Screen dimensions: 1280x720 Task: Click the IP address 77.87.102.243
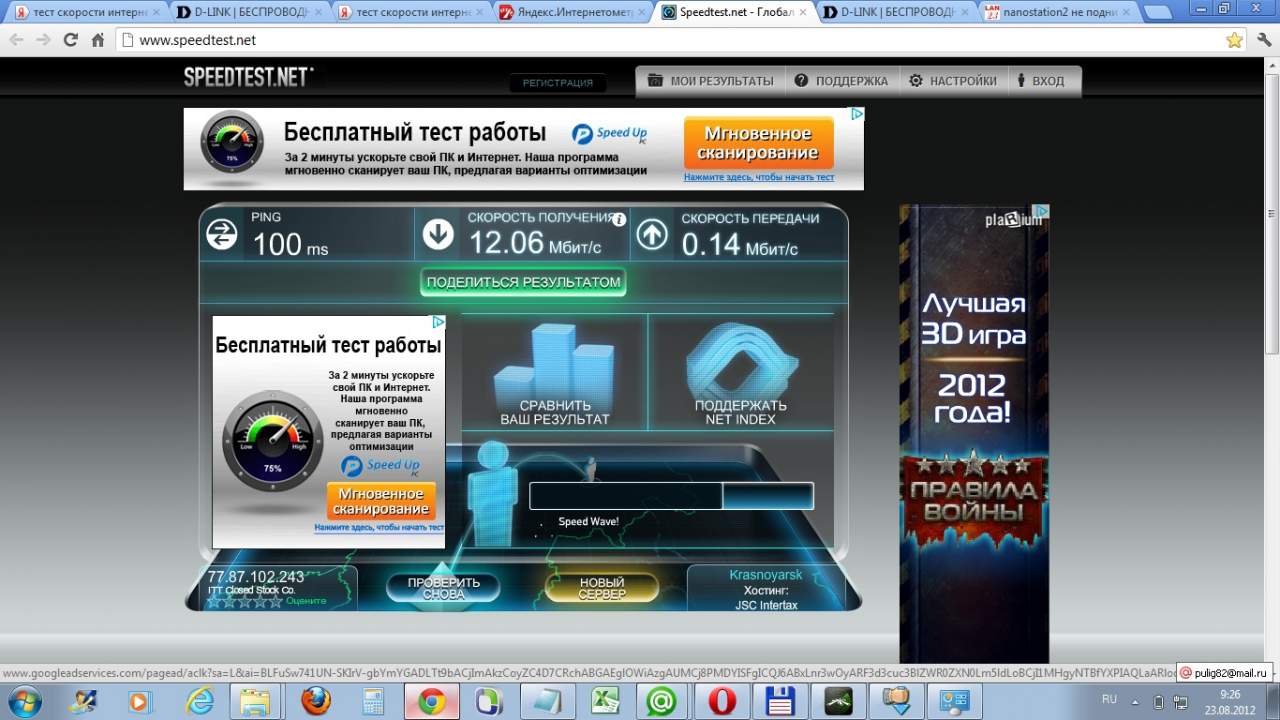click(x=256, y=577)
